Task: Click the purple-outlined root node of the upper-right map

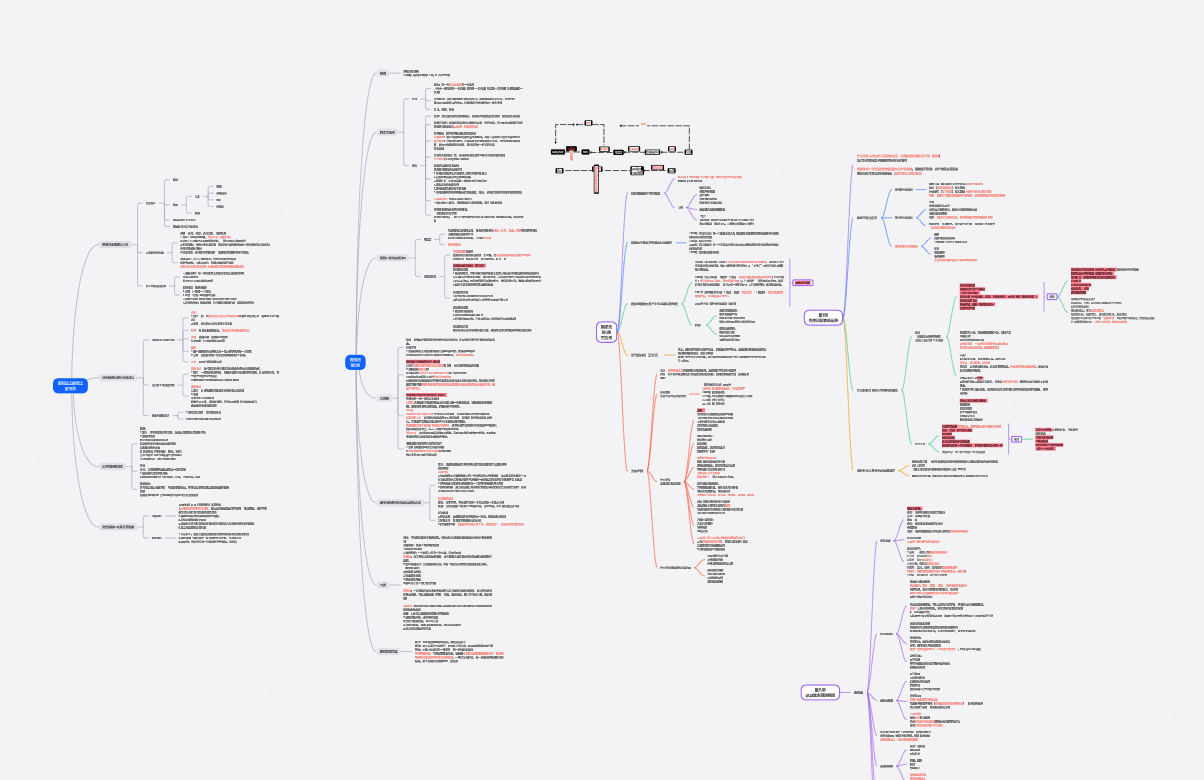Action: (823, 317)
